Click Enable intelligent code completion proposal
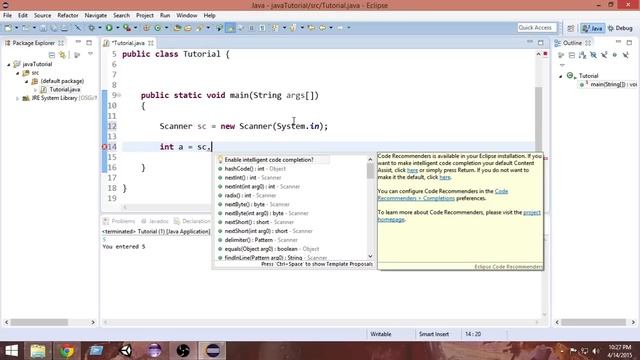Screen dimensions: 640x360 pyautogui.click(x=269, y=160)
